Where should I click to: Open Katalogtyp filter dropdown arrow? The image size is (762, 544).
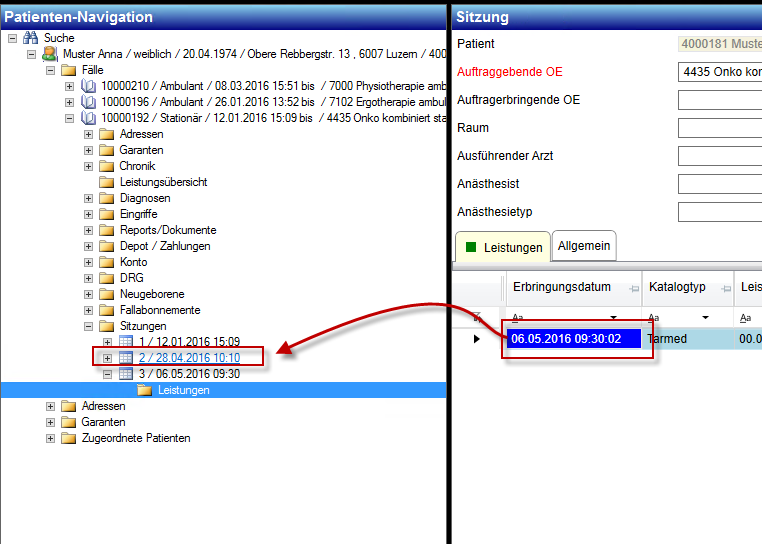pyautogui.click(x=705, y=317)
